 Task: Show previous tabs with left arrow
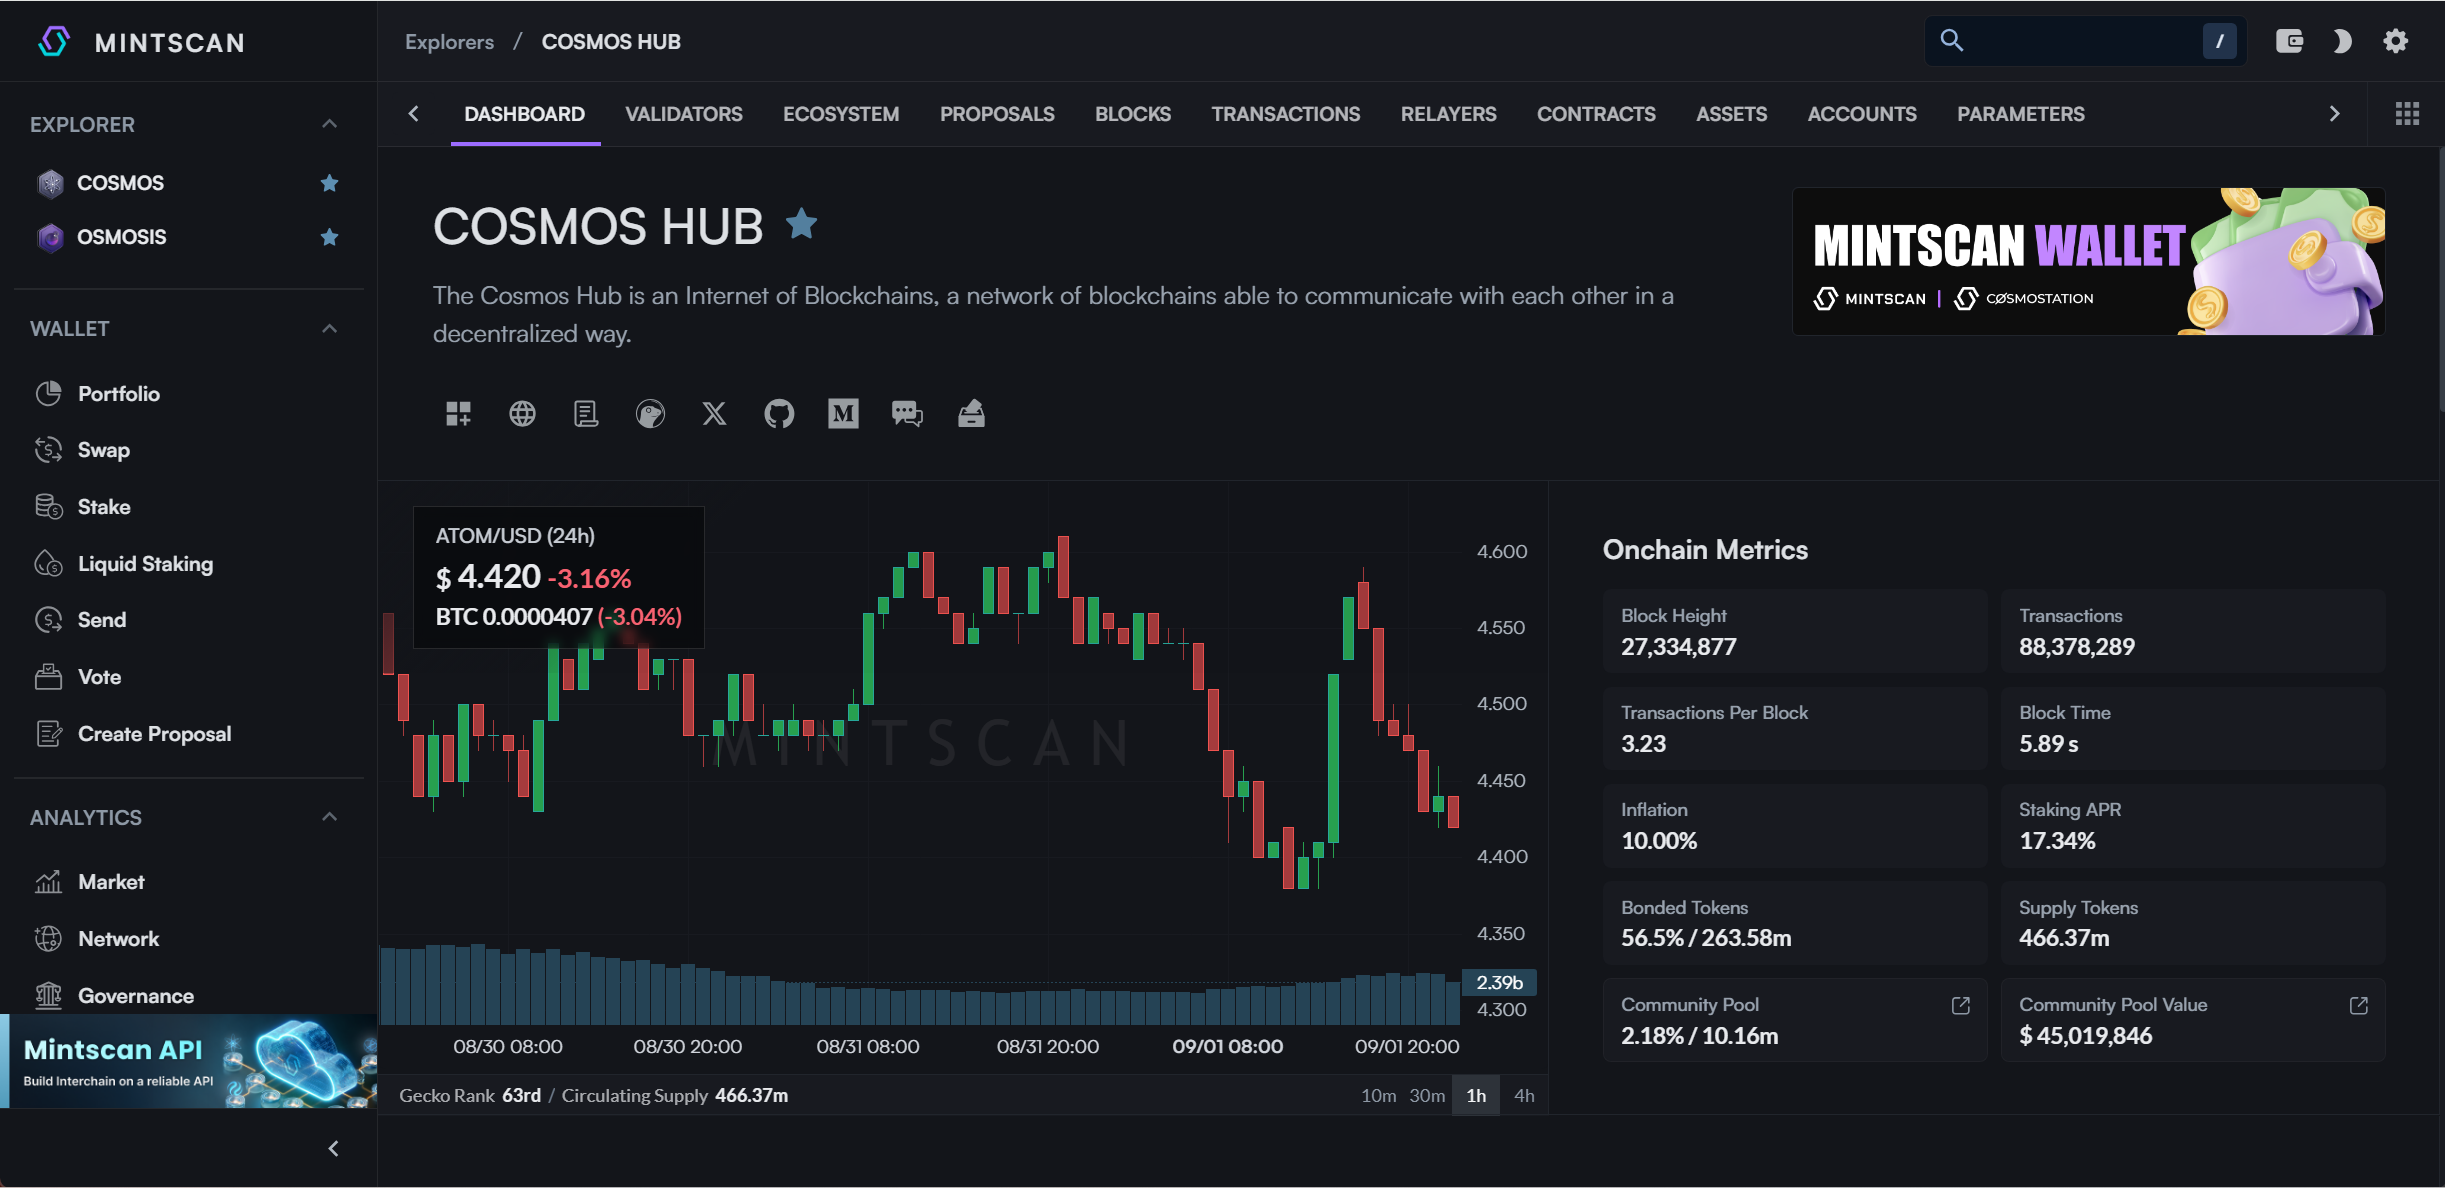[414, 114]
